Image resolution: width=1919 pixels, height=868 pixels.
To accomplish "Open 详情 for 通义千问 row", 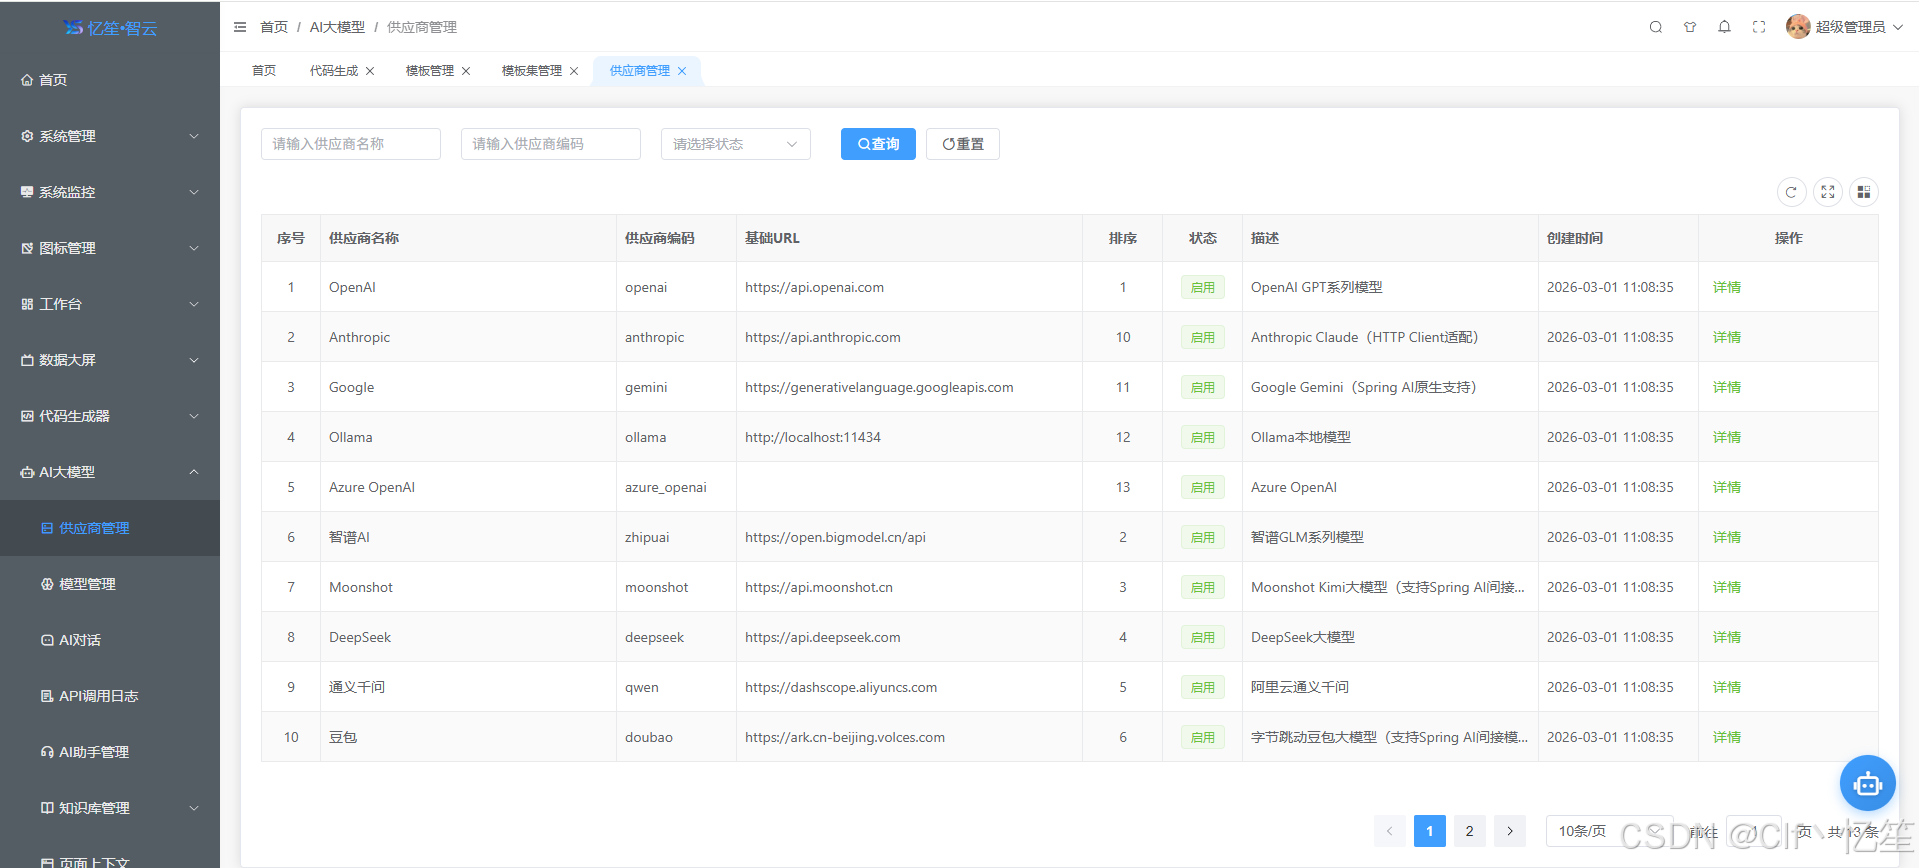I will click(1727, 687).
